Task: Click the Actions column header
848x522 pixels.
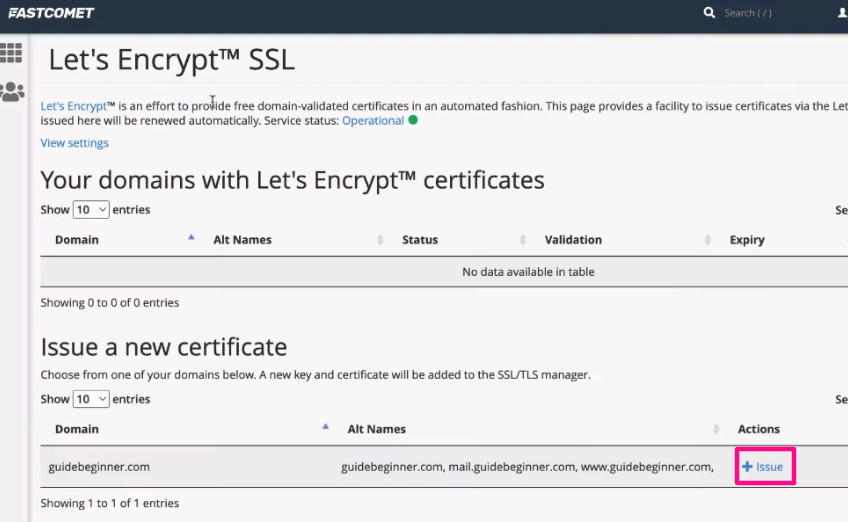Action: coord(758,429)
